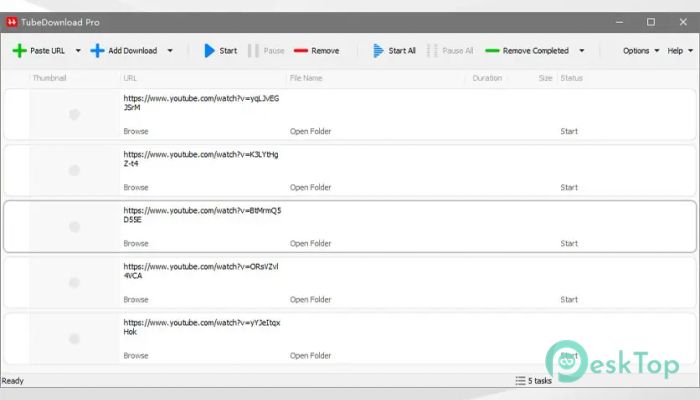Image resolution: width=700 pixels, height=400 pixels.
Task: Click the red Remove minus icon
Action: [x=301, y=50]
